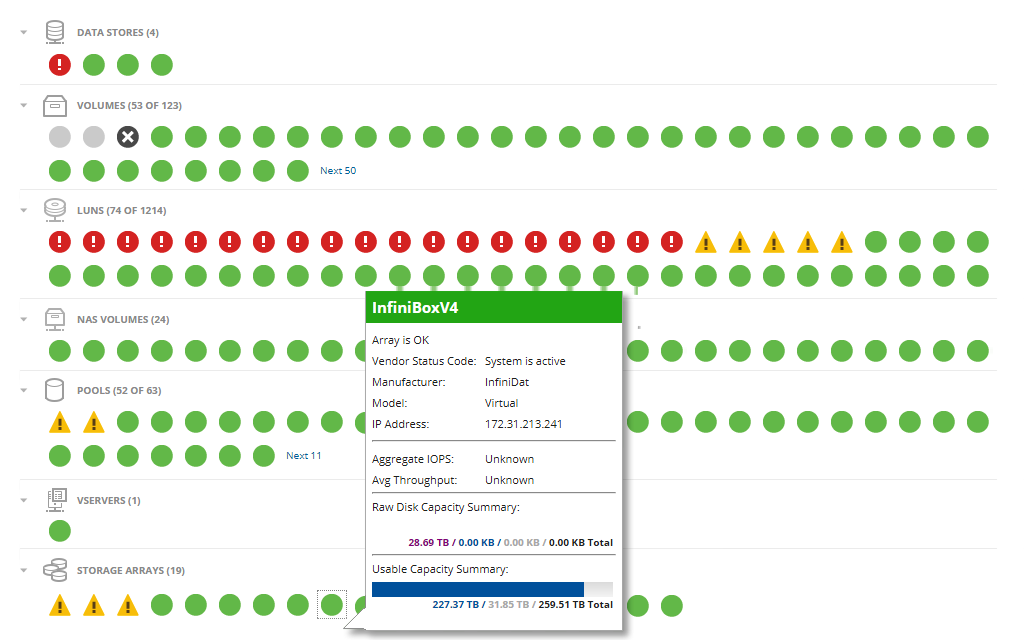The width and height of the screenshot is (1024, 640).
Task: Click a gray unknown-status volume icon
Action: pos(59,137)
